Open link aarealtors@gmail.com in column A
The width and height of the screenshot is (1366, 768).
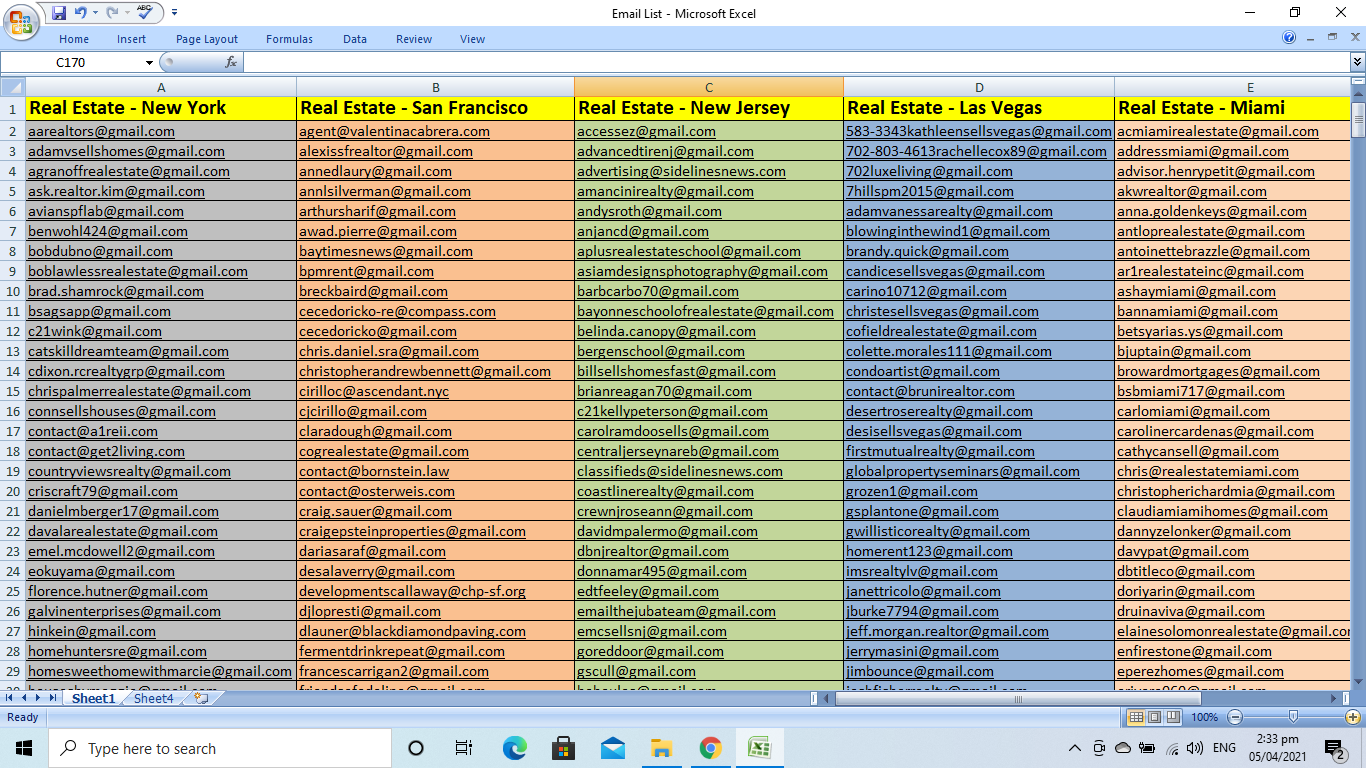[x=101, y=131]
